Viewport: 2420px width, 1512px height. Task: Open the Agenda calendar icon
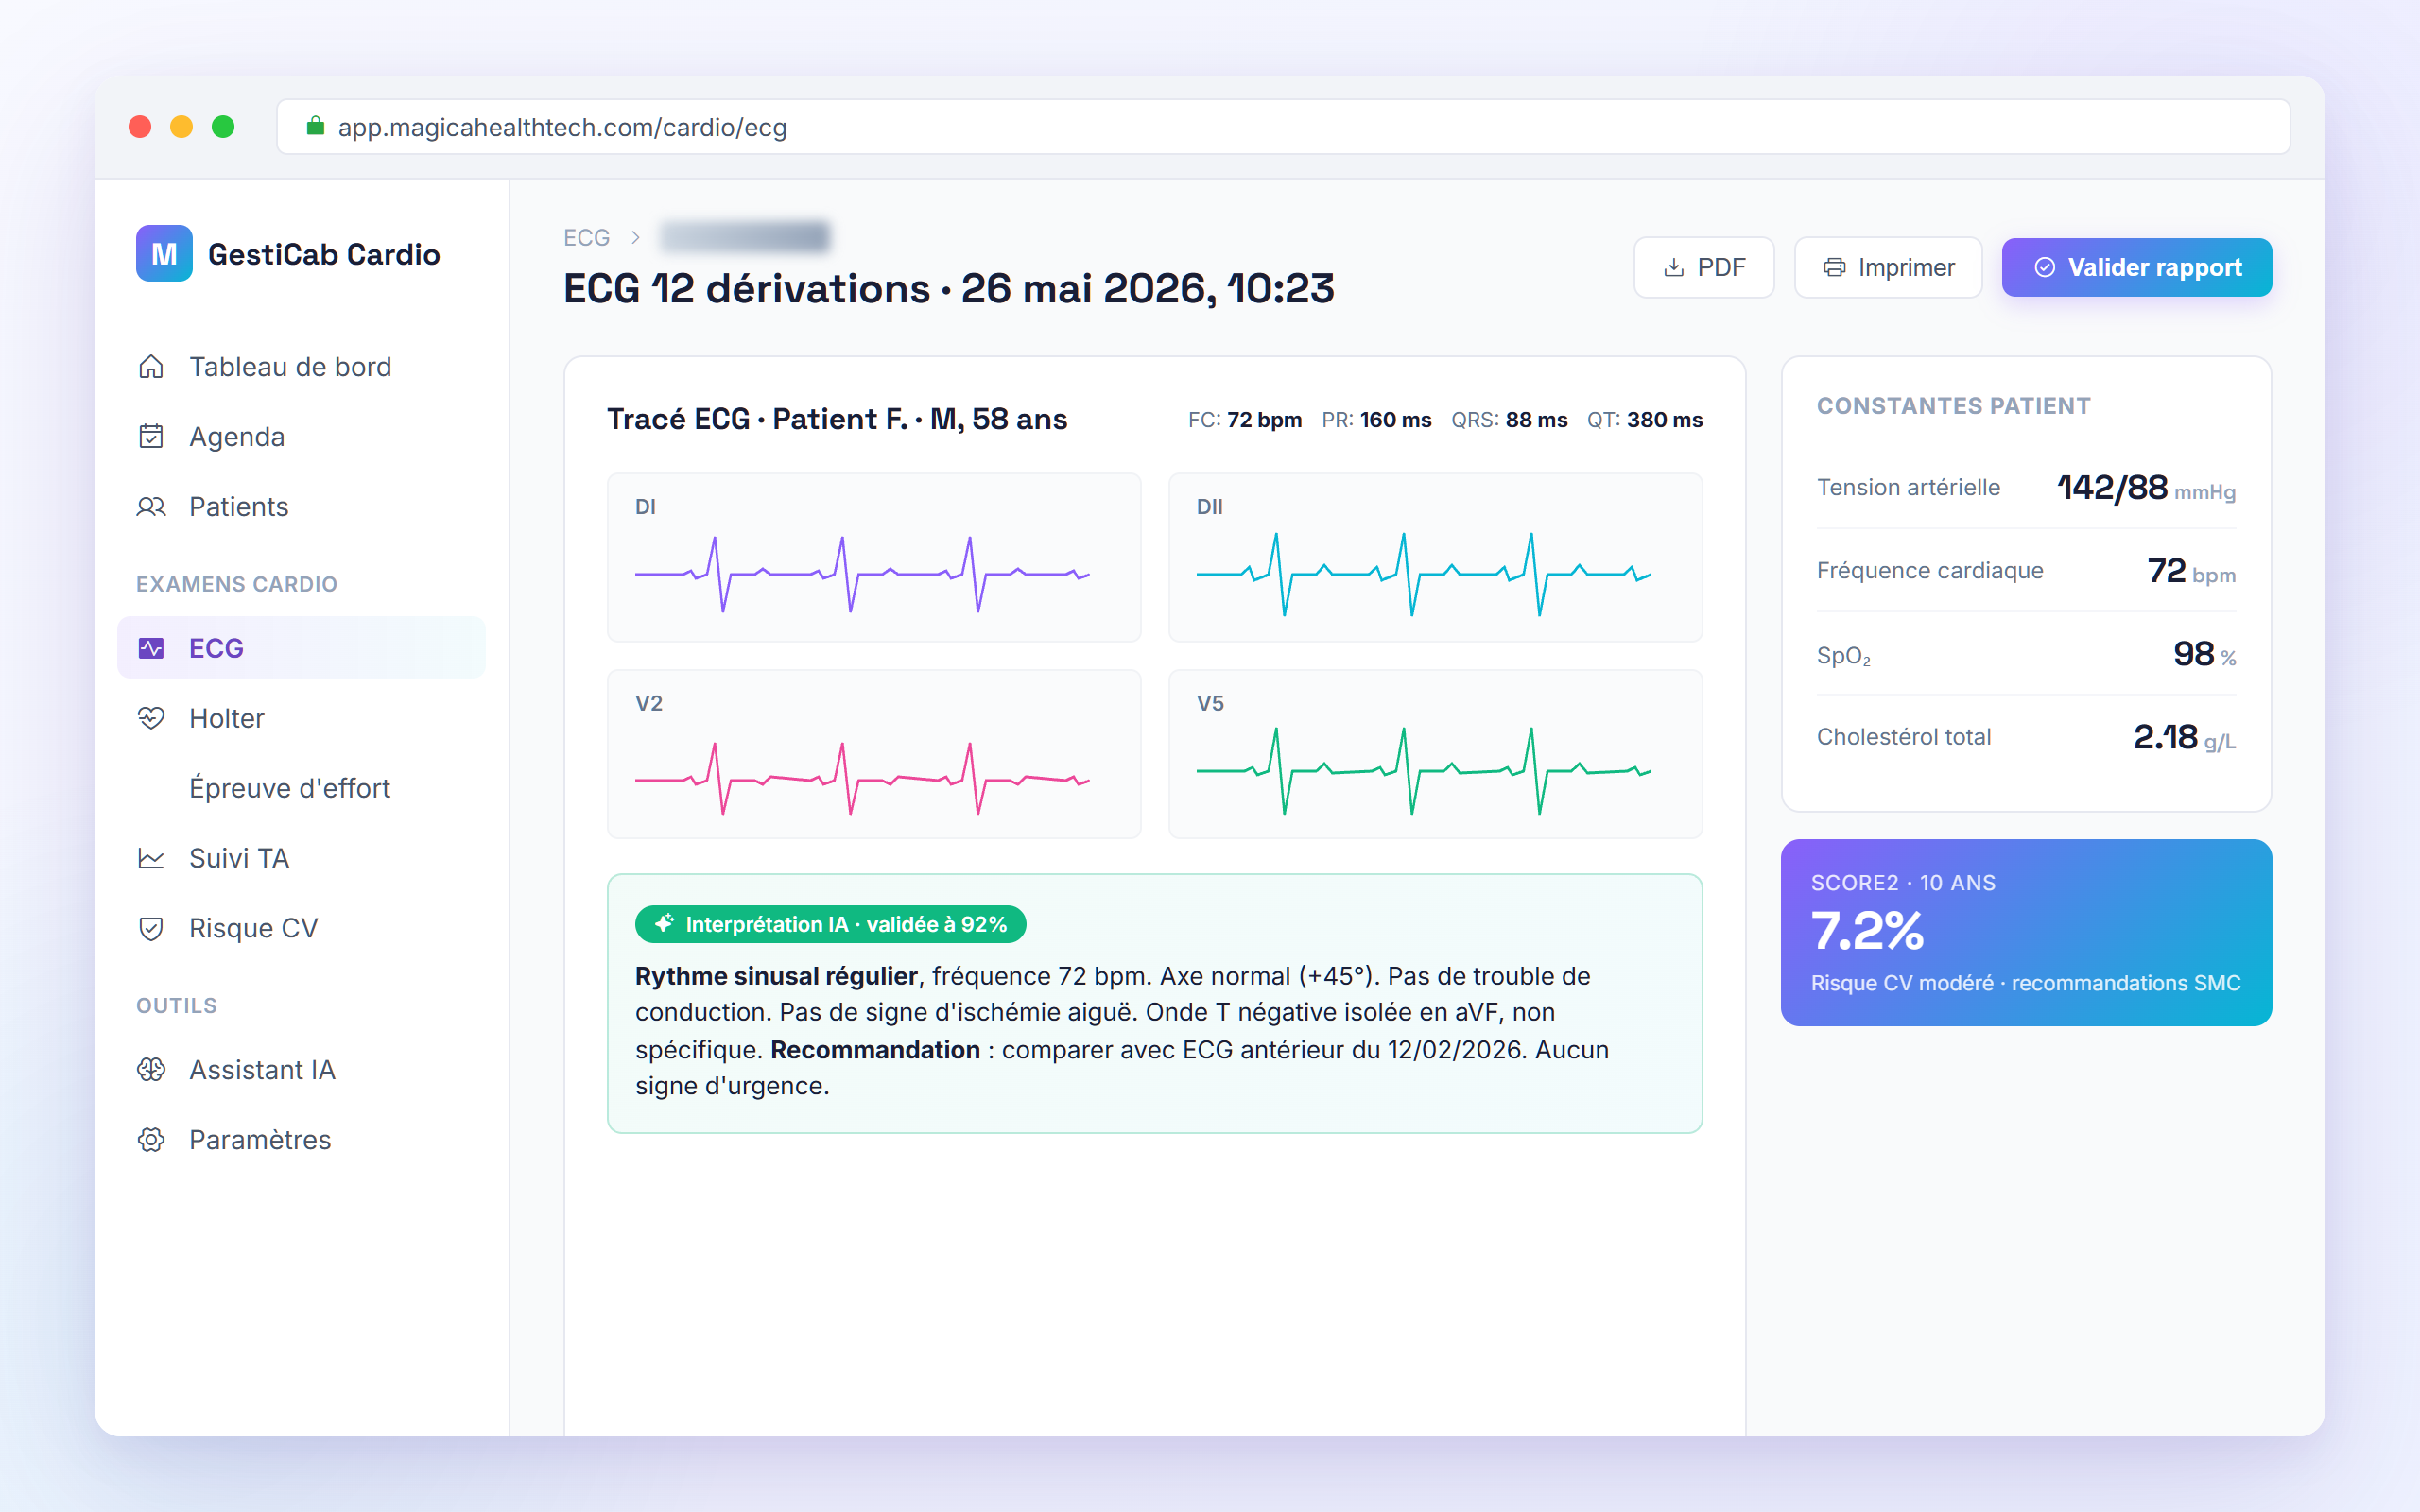point(151,437)
